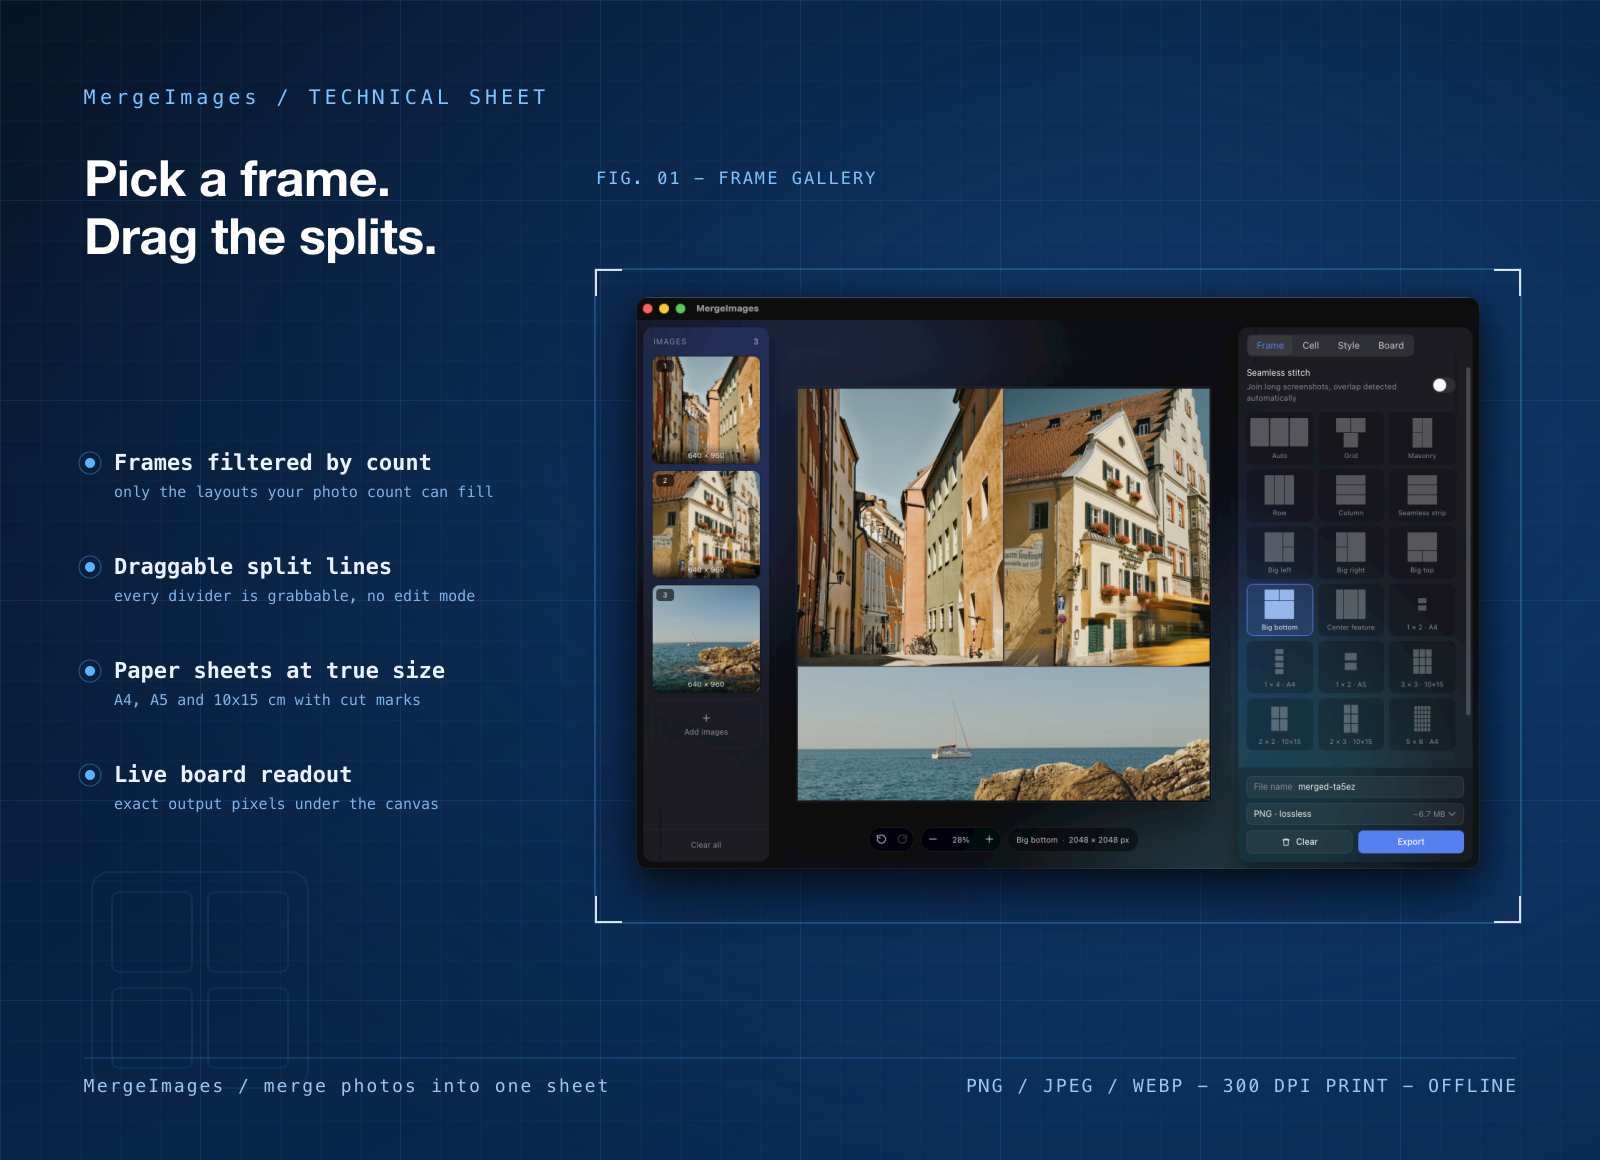
Task: Pick the Big right frame
Action: [x=1350, y=552]
